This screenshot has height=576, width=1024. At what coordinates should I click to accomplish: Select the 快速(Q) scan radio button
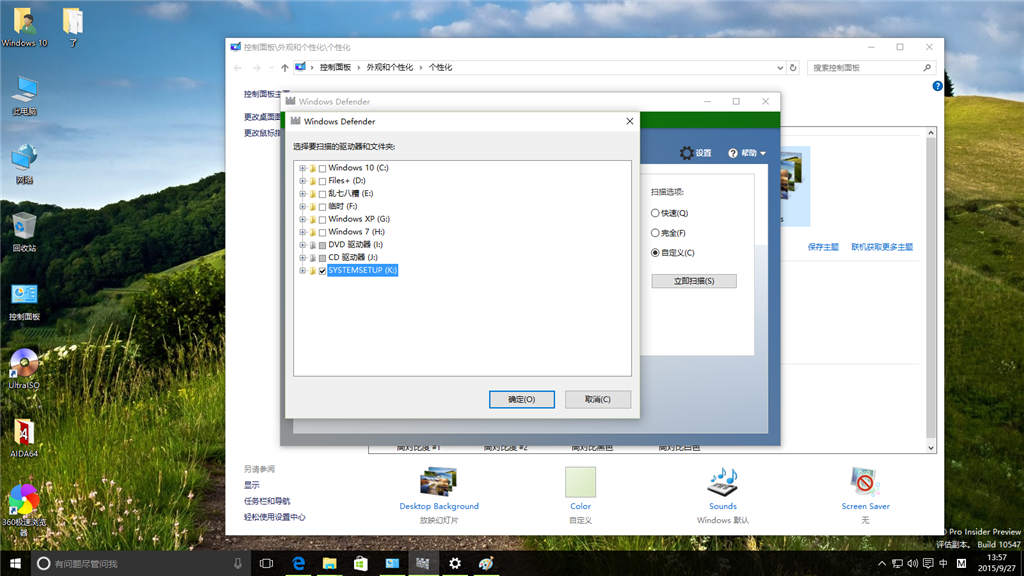click(x=655, y=213)
